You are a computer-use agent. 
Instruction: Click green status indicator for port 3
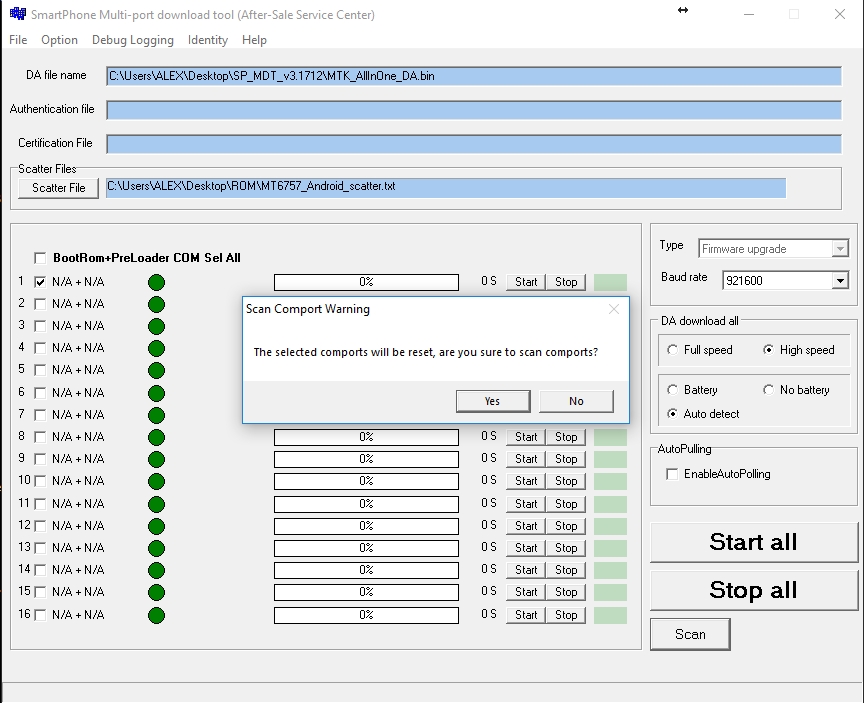click(x=156, y=327)
